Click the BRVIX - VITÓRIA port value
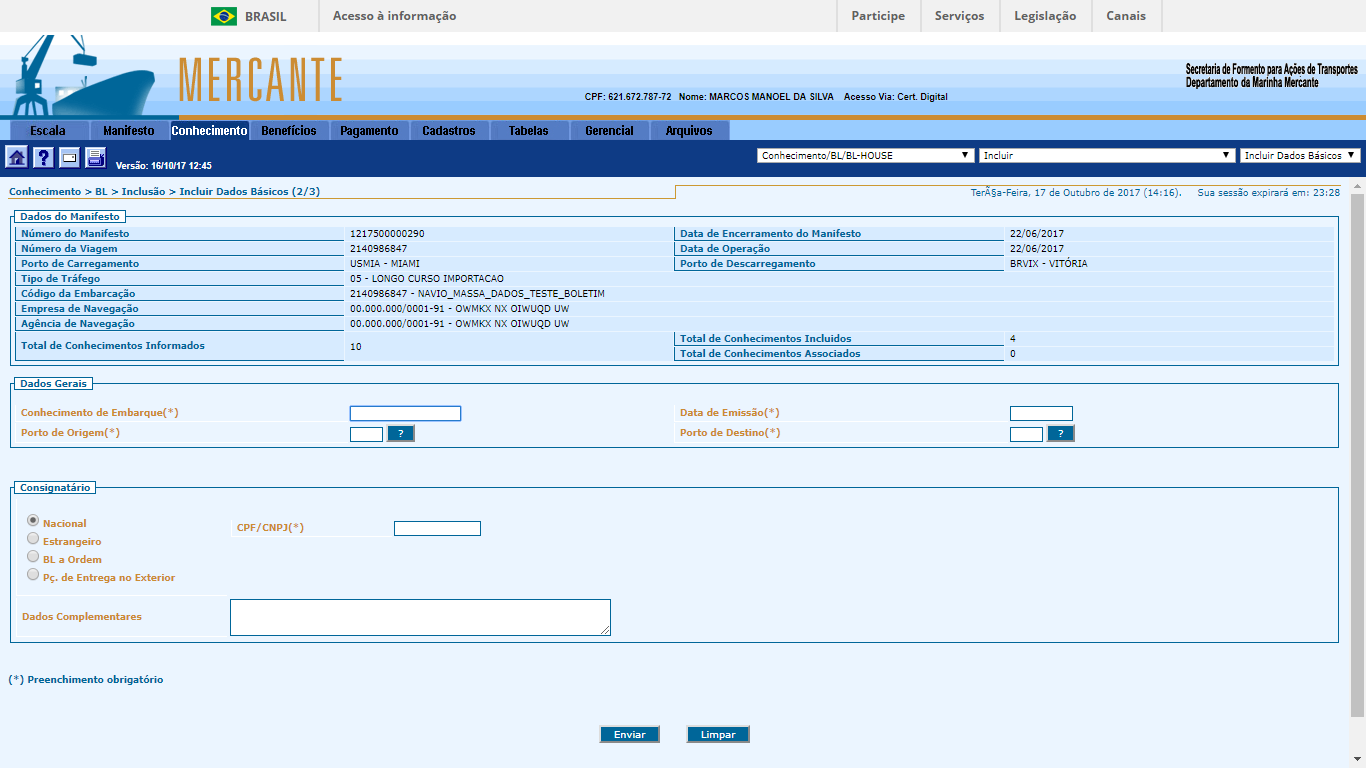 (x=1048, y=264)
